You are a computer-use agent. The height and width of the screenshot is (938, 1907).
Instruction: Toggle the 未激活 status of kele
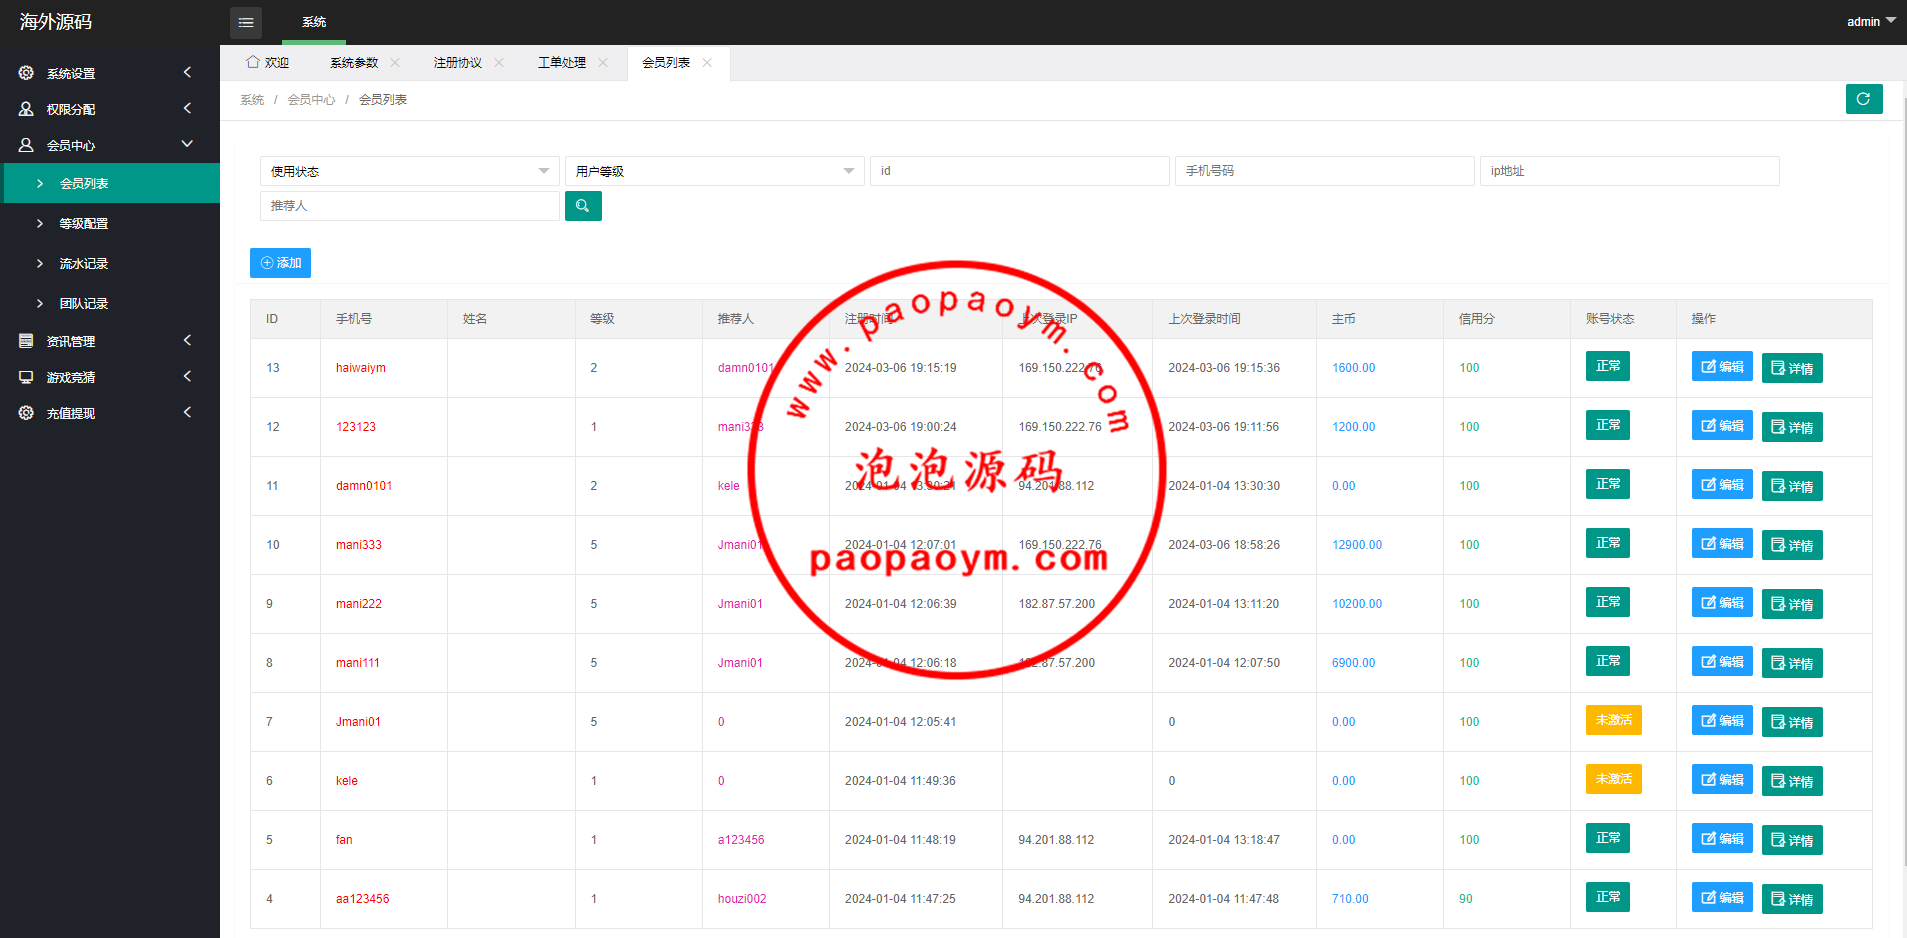(x=1614, y=779)
